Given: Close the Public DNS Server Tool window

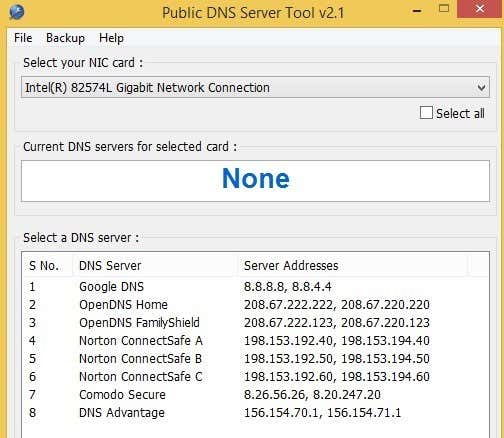Looking at the screenshot, I should pos(480,9).
